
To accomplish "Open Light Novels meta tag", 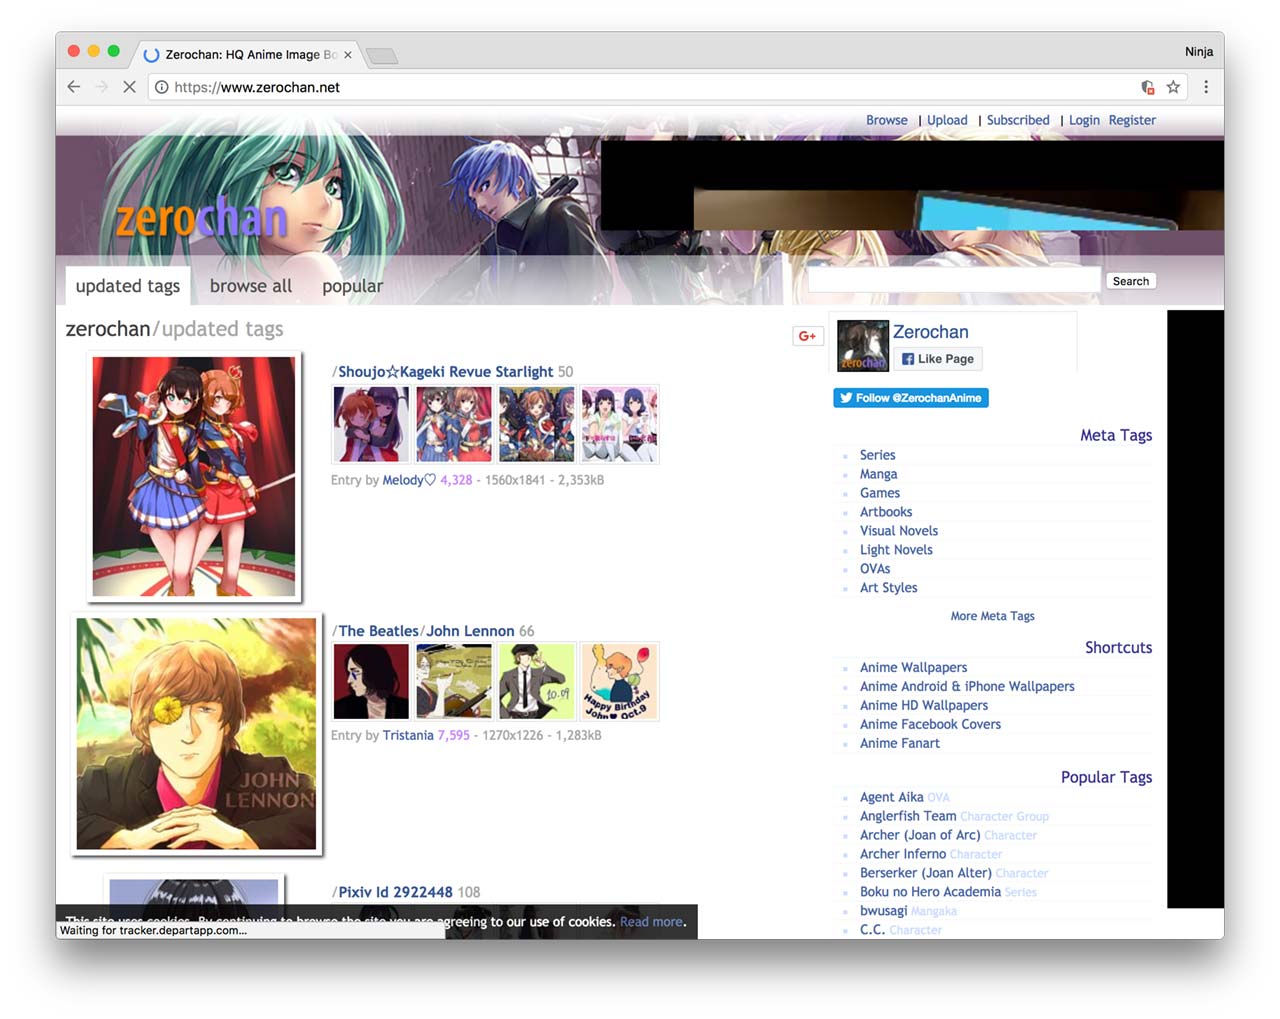I will tap(896, 550).
